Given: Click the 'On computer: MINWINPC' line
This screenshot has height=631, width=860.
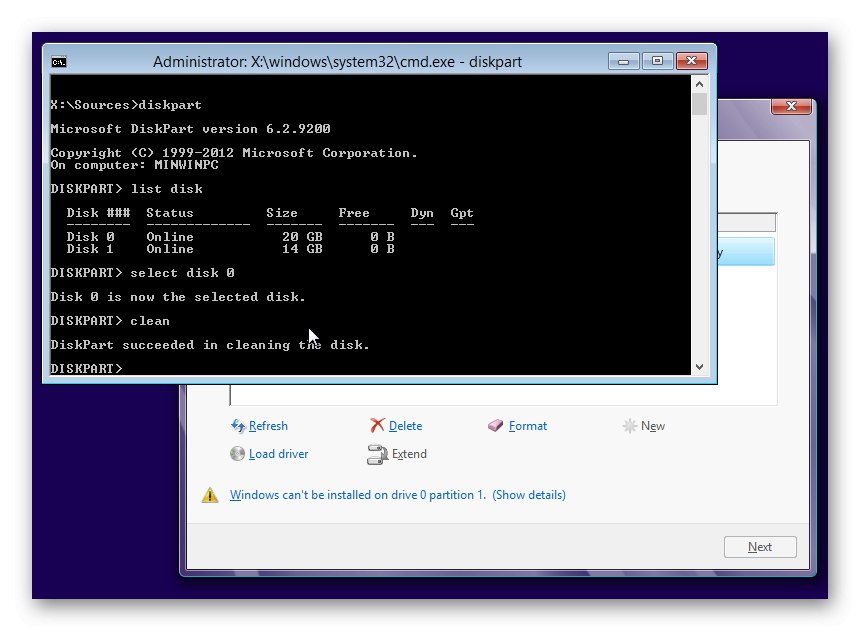Looking at the screenshot, I should pyautogui.click(x=134, y=165).
